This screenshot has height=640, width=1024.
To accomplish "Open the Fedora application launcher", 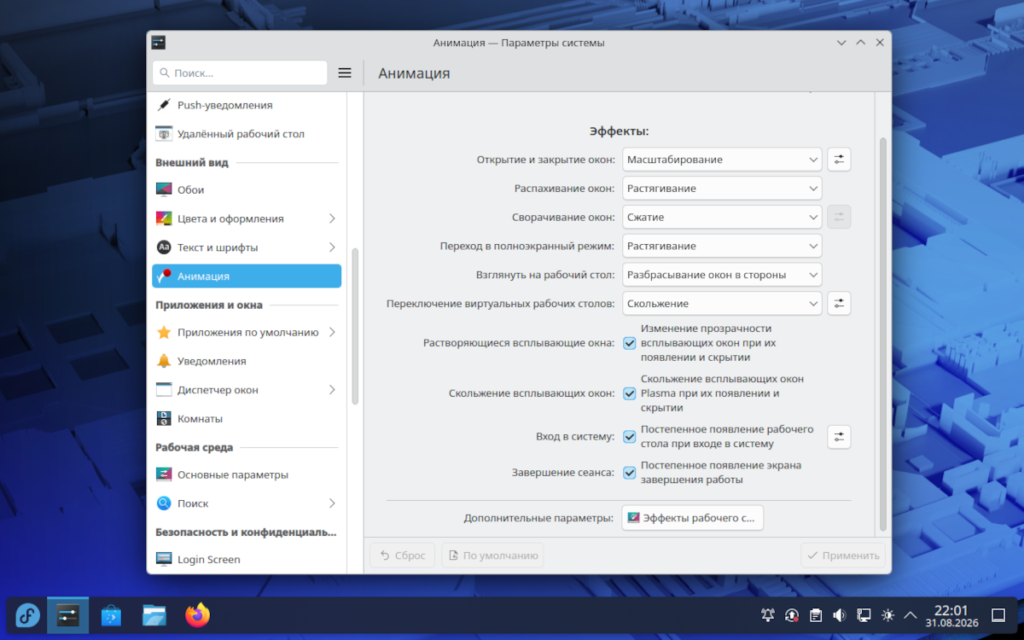I will pos(27,615).
